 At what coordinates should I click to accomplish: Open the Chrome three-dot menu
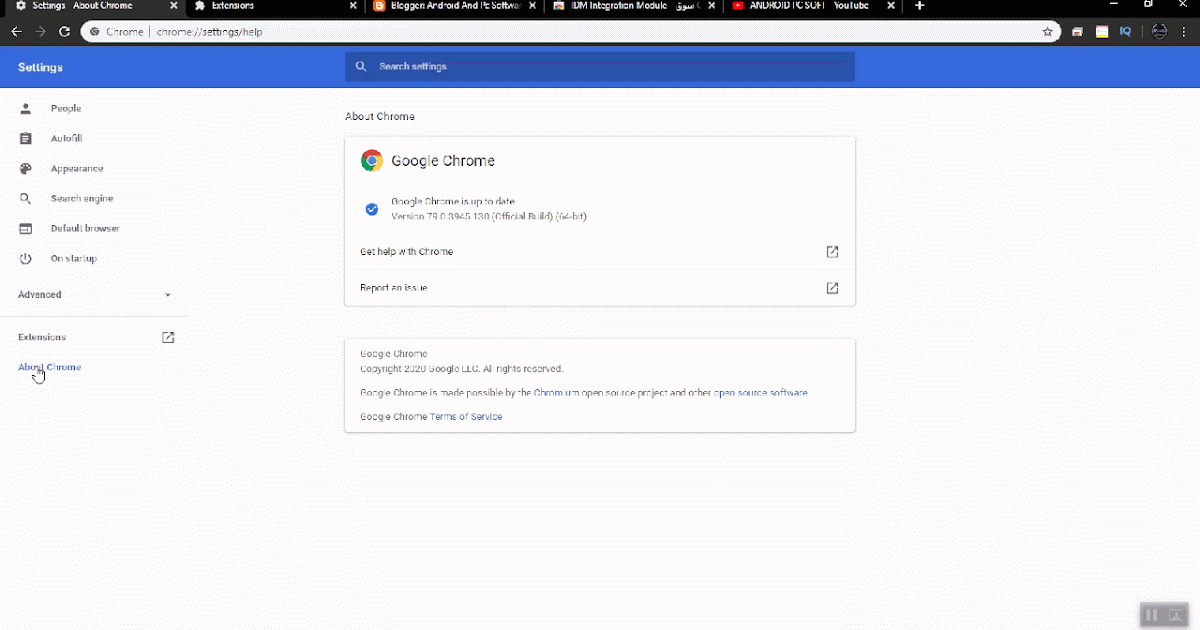pos(1186,32)
